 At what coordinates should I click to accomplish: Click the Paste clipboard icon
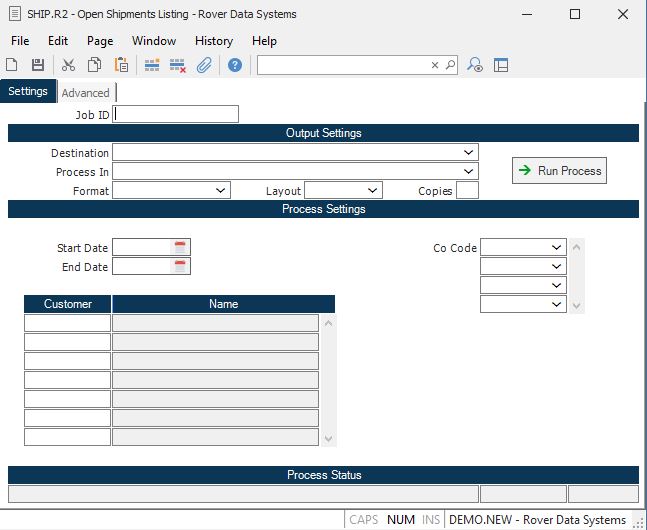click(121, 65)
